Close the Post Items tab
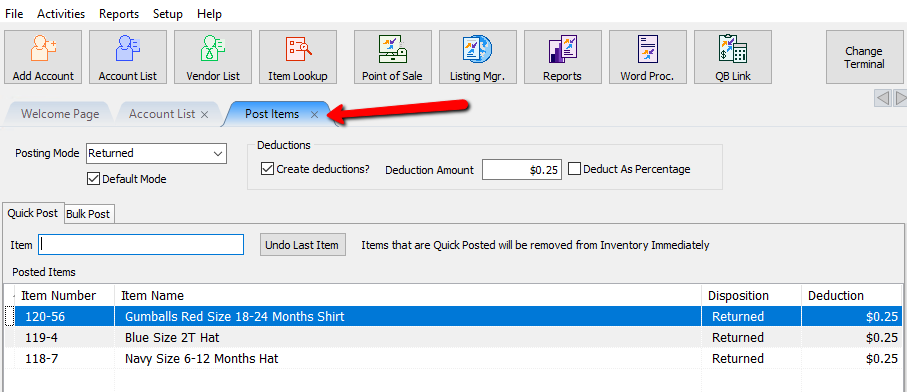 tap(314, 114)
